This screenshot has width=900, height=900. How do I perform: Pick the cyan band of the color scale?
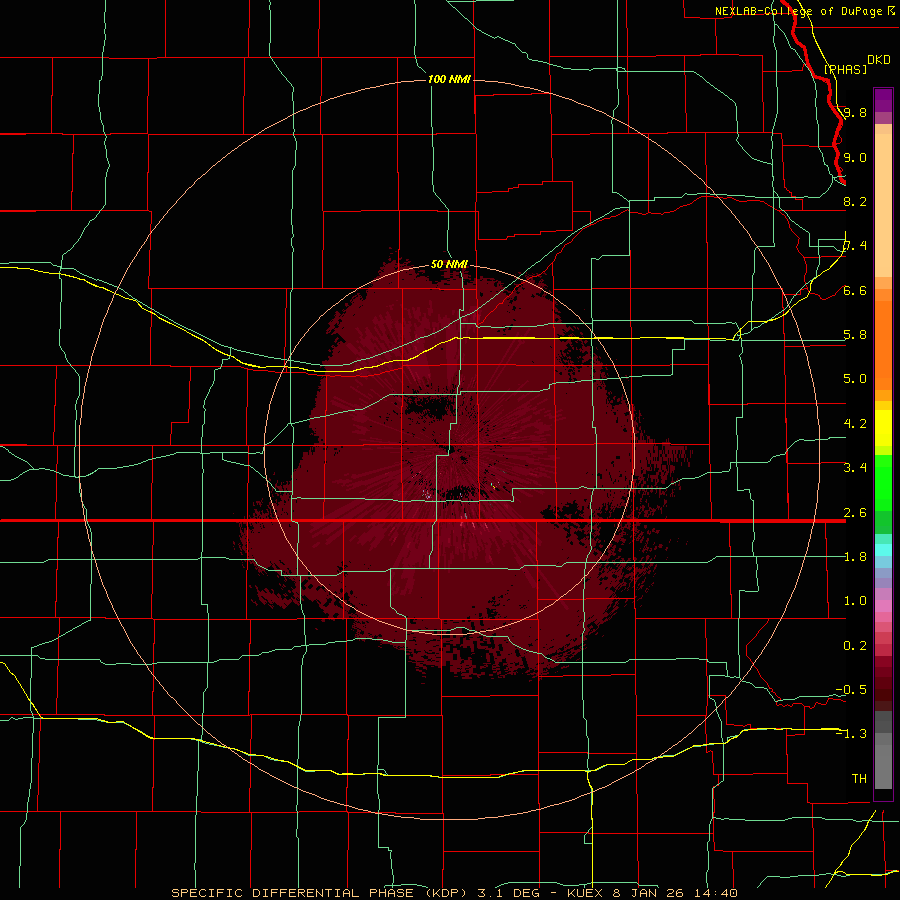(x=883, y=550)
